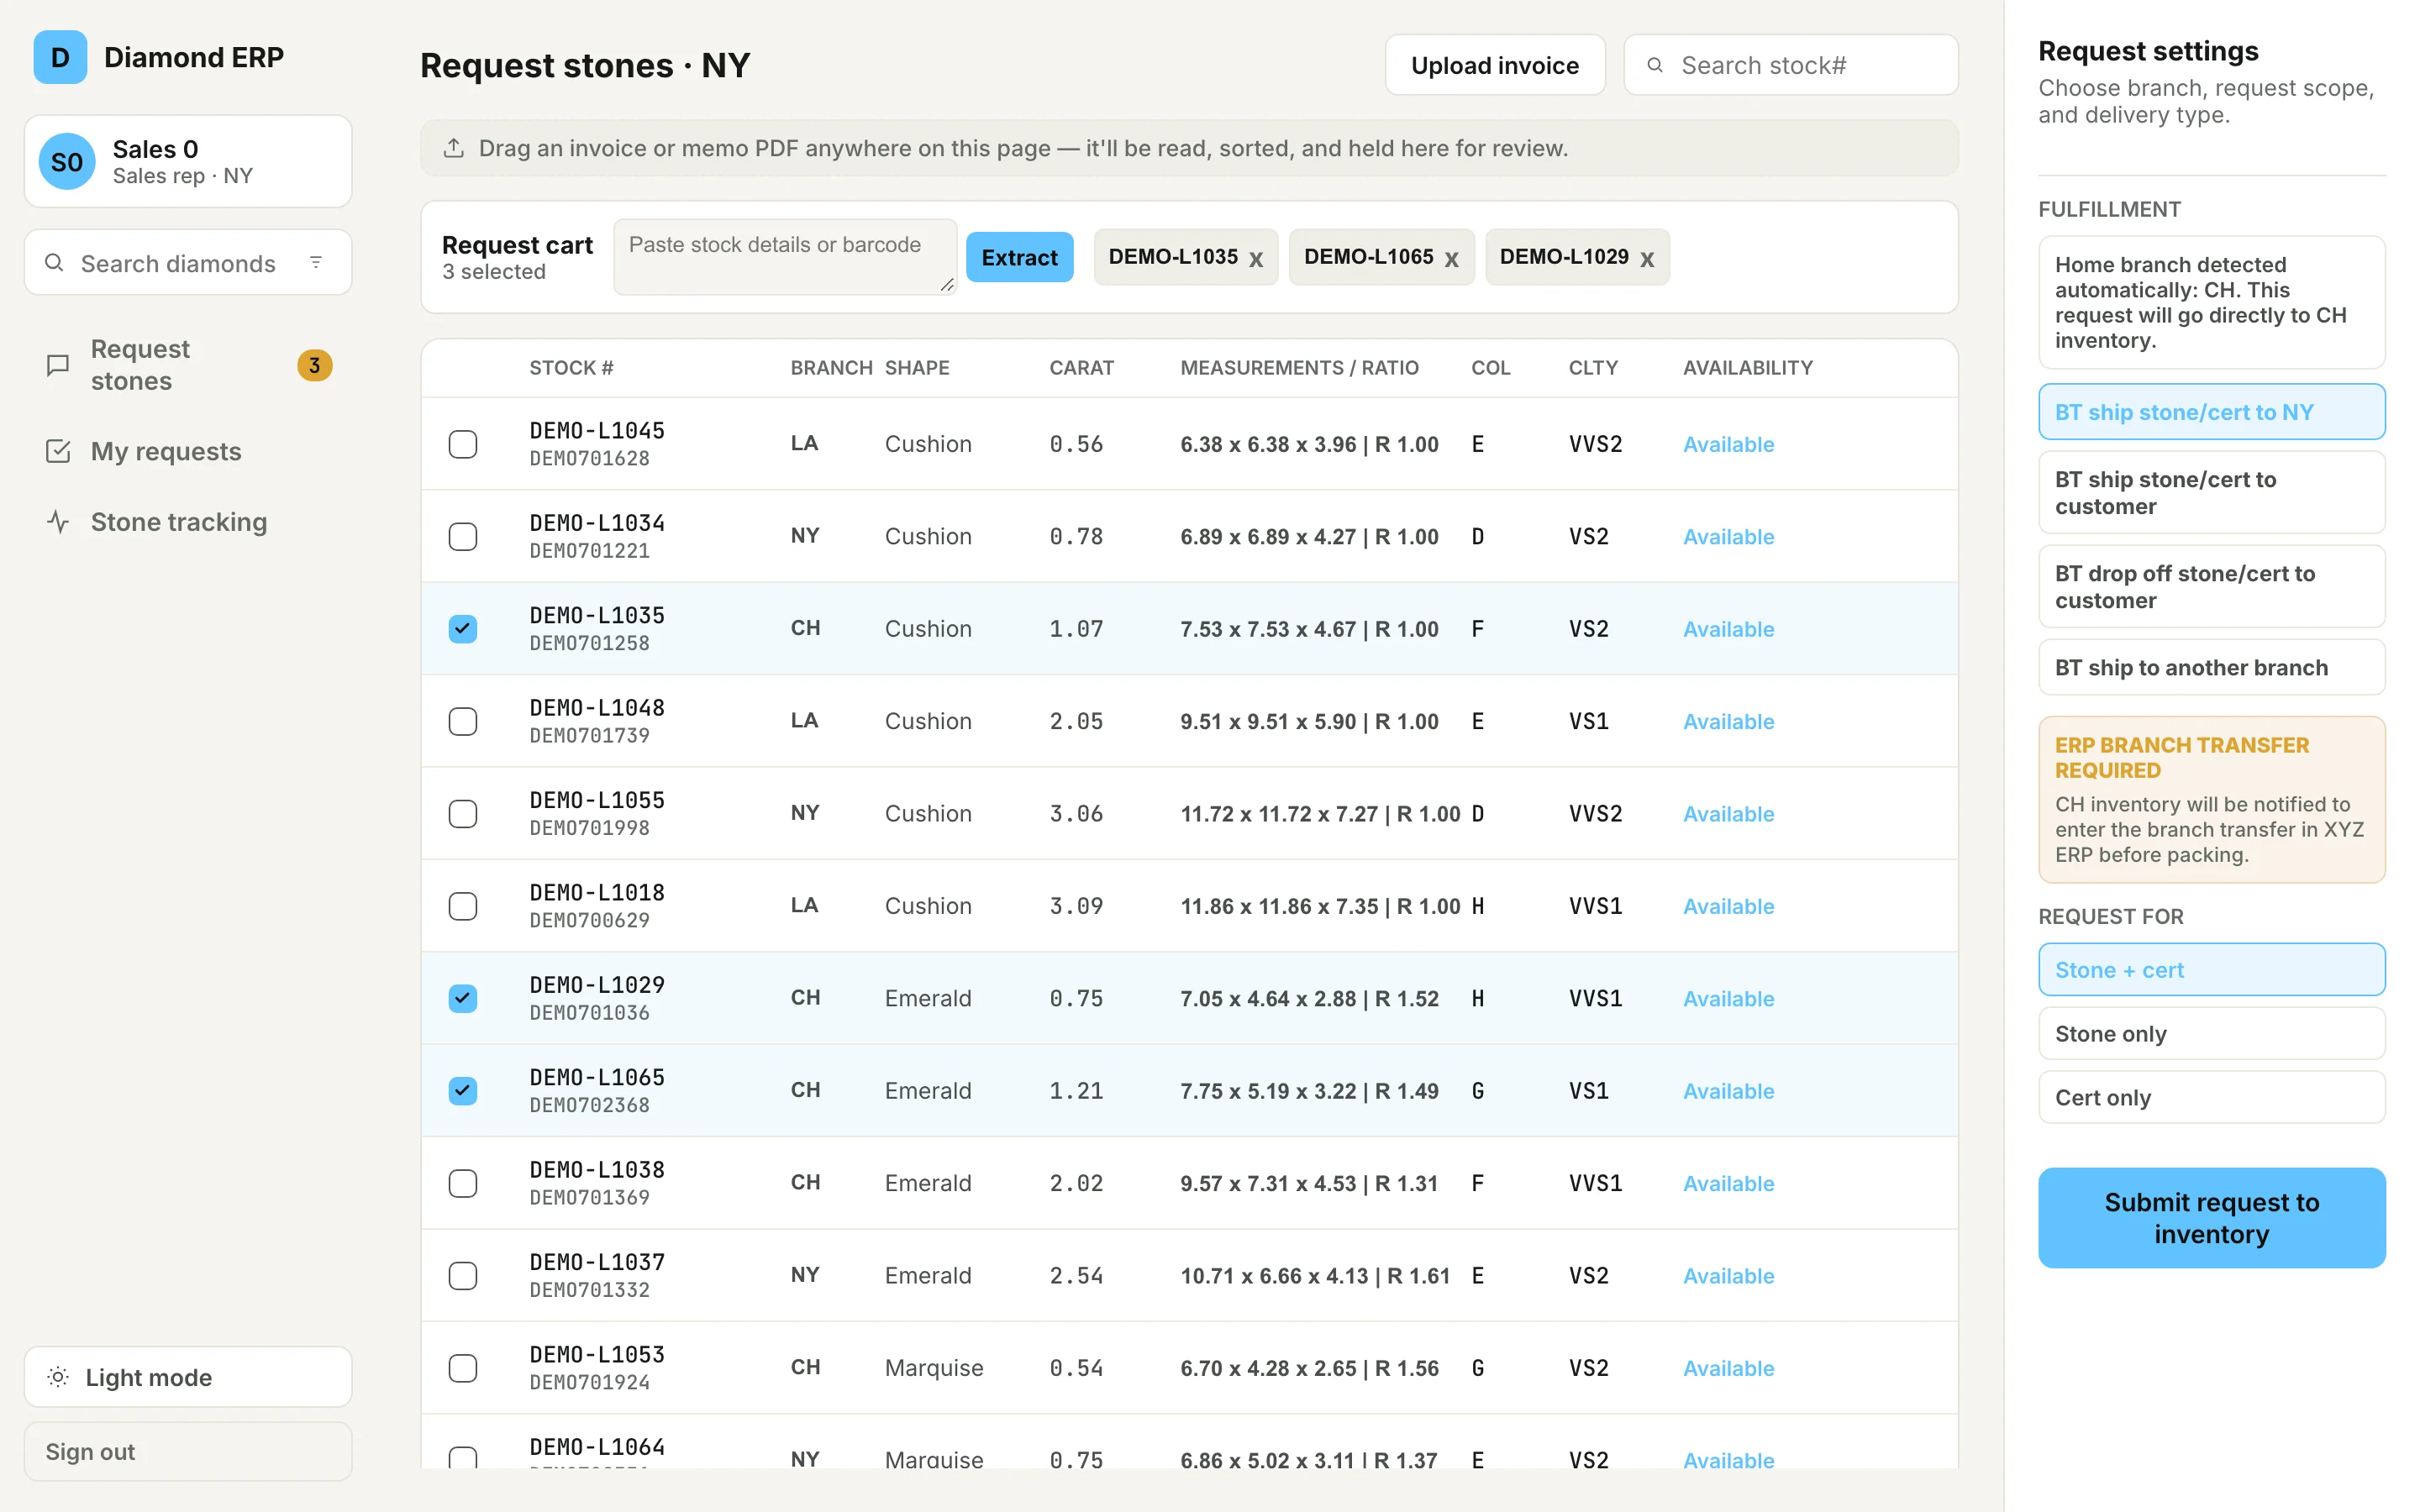Choose Stone + cert request option
2420x1512 pixels.
pos(2211,970)
